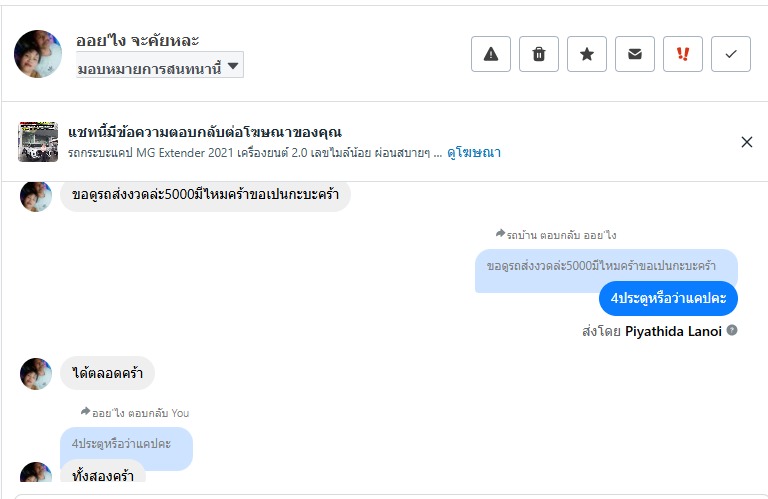The image size is (768, 499).
Task: Mark conversation done with checkmark icon
Action: [731, 54]
